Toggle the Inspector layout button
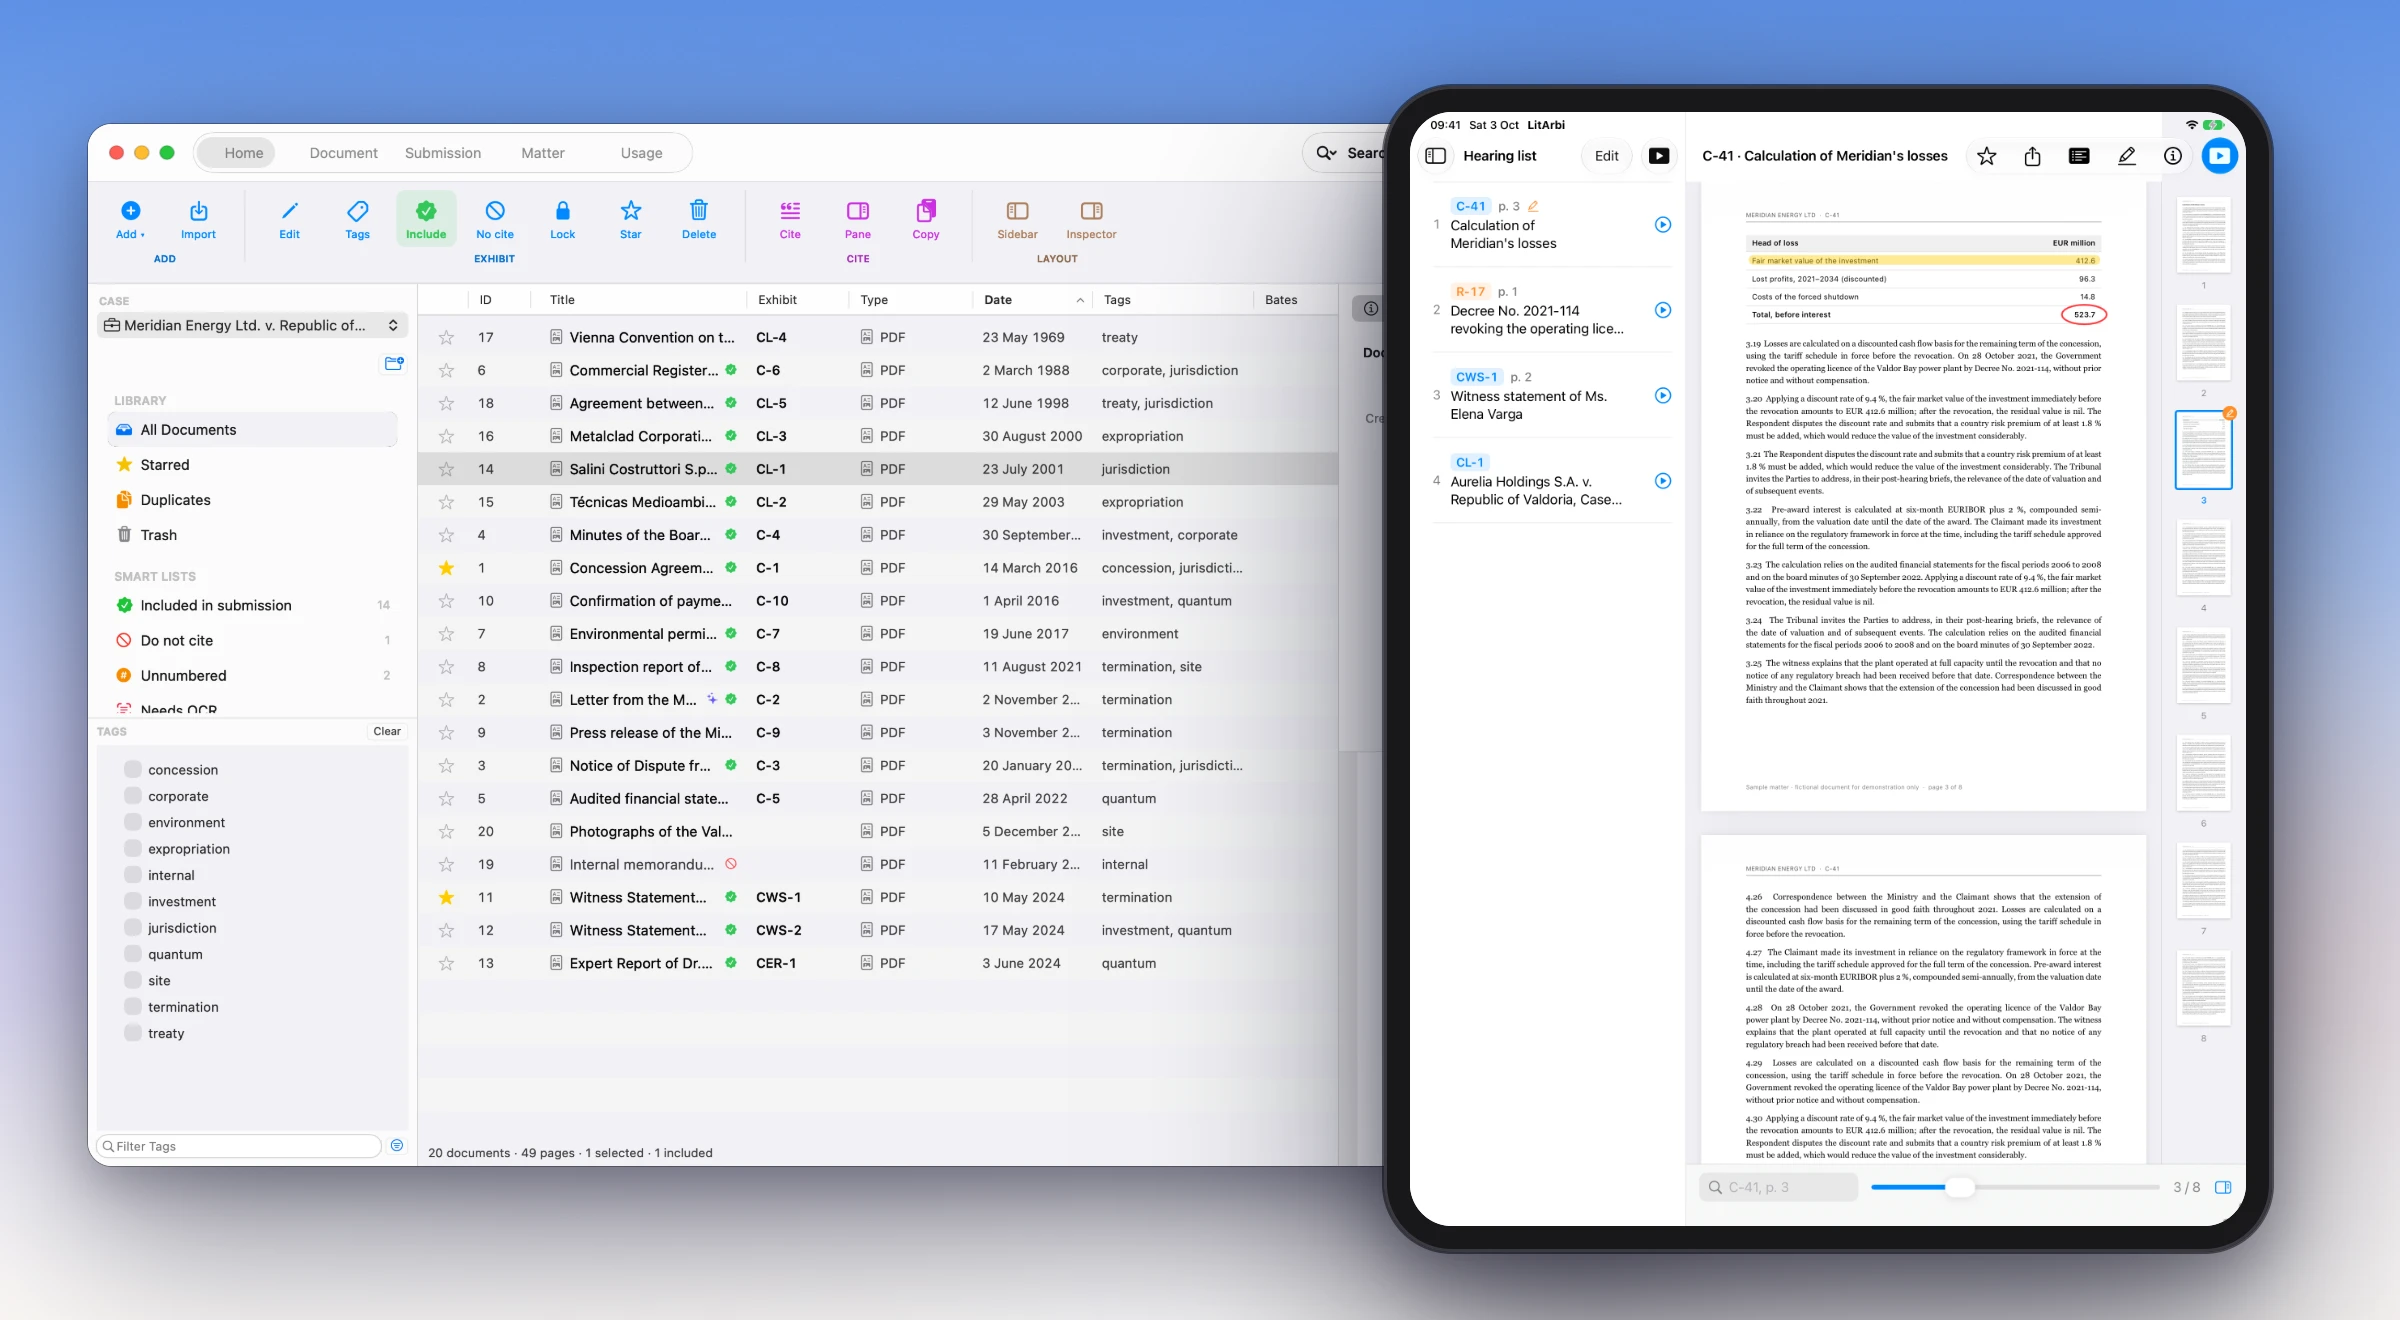This screenshot has height=1320, width=2400. coord(1091,219)
